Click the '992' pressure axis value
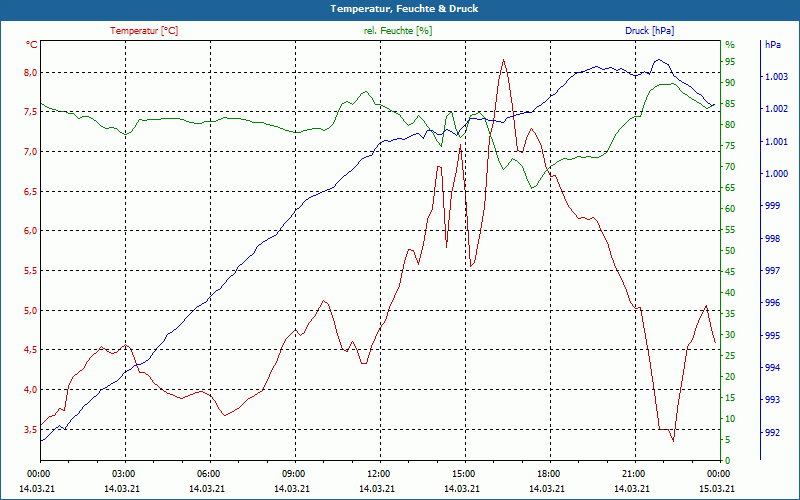 [773, 433]
